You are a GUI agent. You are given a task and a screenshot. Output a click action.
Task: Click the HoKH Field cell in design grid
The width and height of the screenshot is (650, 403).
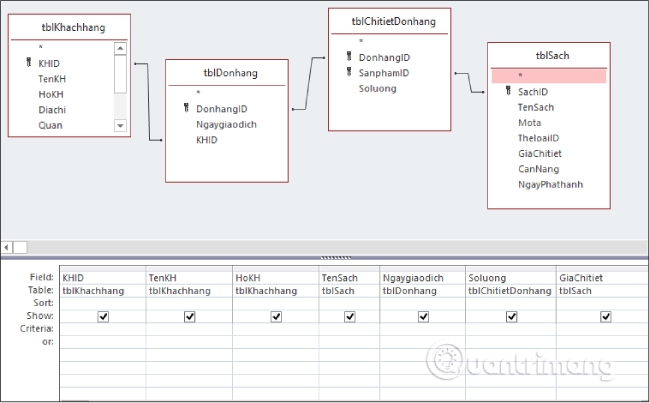[276, 278]
